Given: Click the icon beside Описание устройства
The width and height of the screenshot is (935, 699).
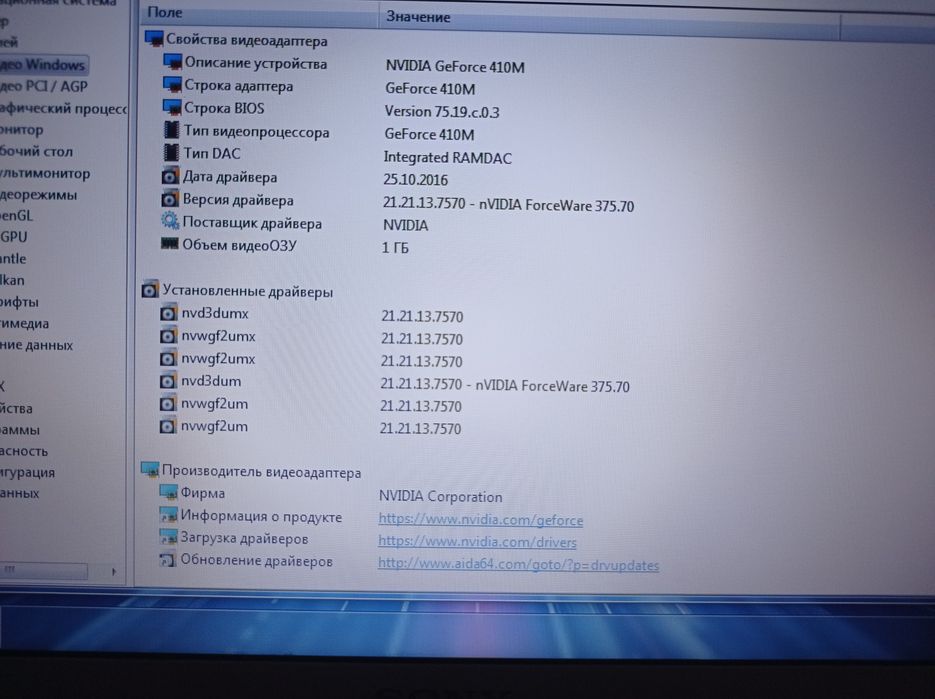Looking at the screenshot, I should pyautogui.click(x=172, y=62).
